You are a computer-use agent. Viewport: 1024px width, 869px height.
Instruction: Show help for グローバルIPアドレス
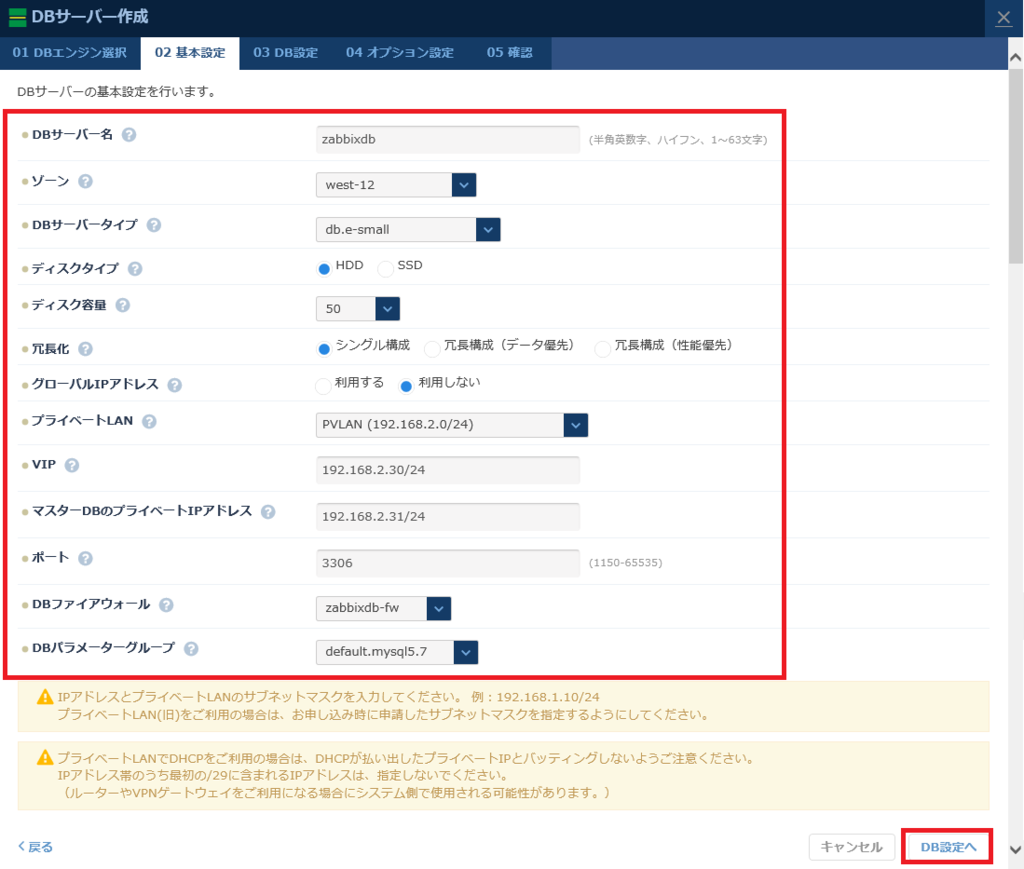175,385
